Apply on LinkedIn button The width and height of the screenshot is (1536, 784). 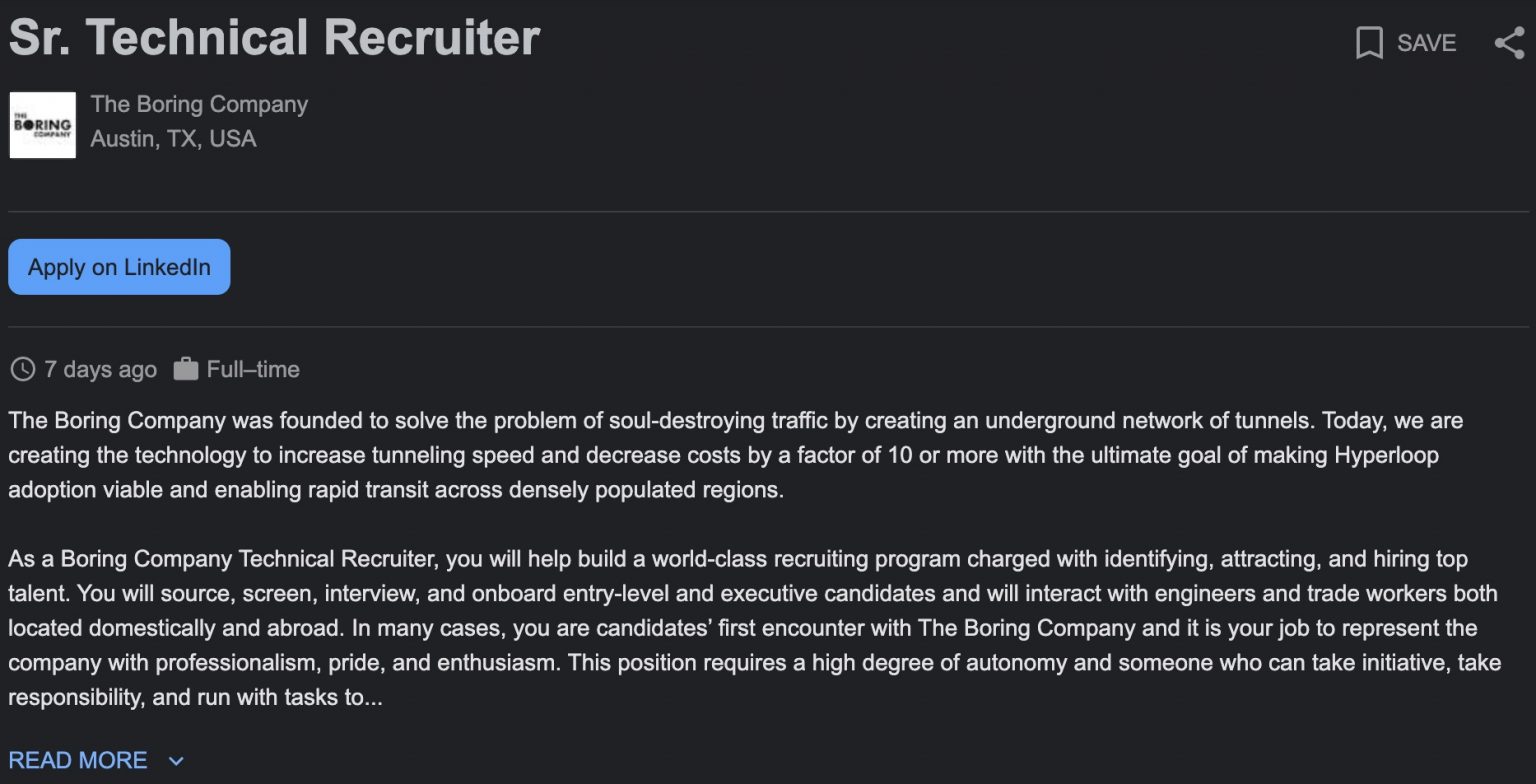click(119, 267)
